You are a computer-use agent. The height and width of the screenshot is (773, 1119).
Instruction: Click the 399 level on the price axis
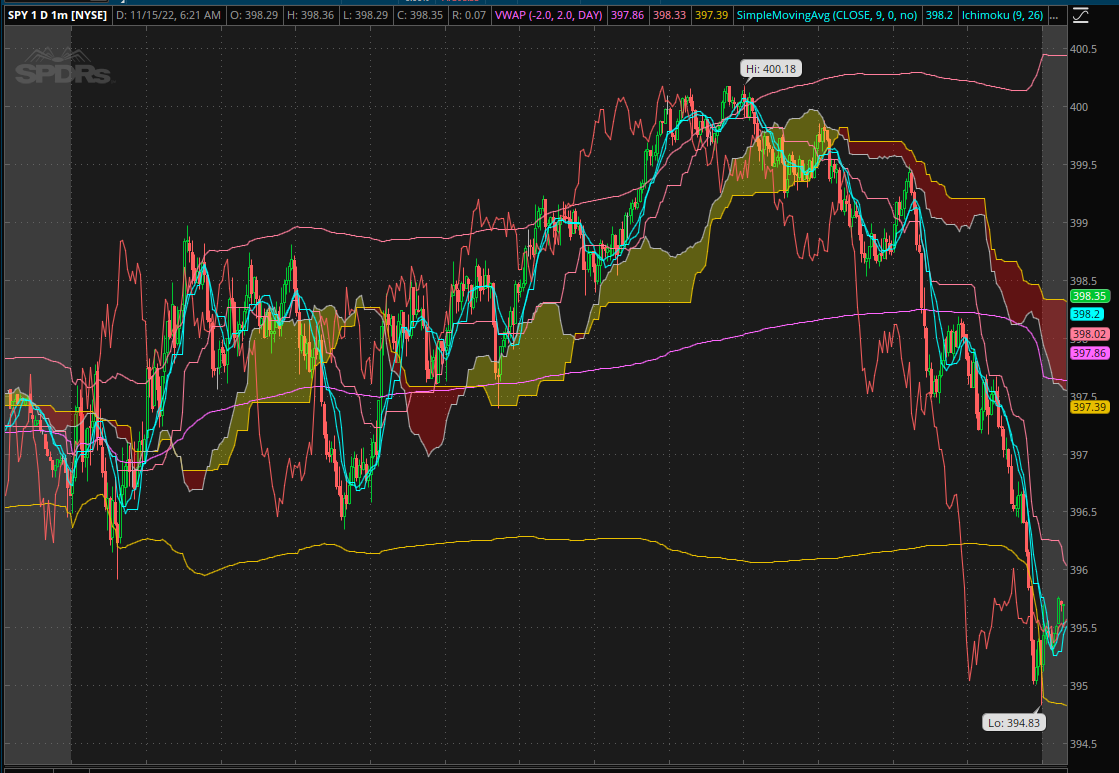[1079, 223]
